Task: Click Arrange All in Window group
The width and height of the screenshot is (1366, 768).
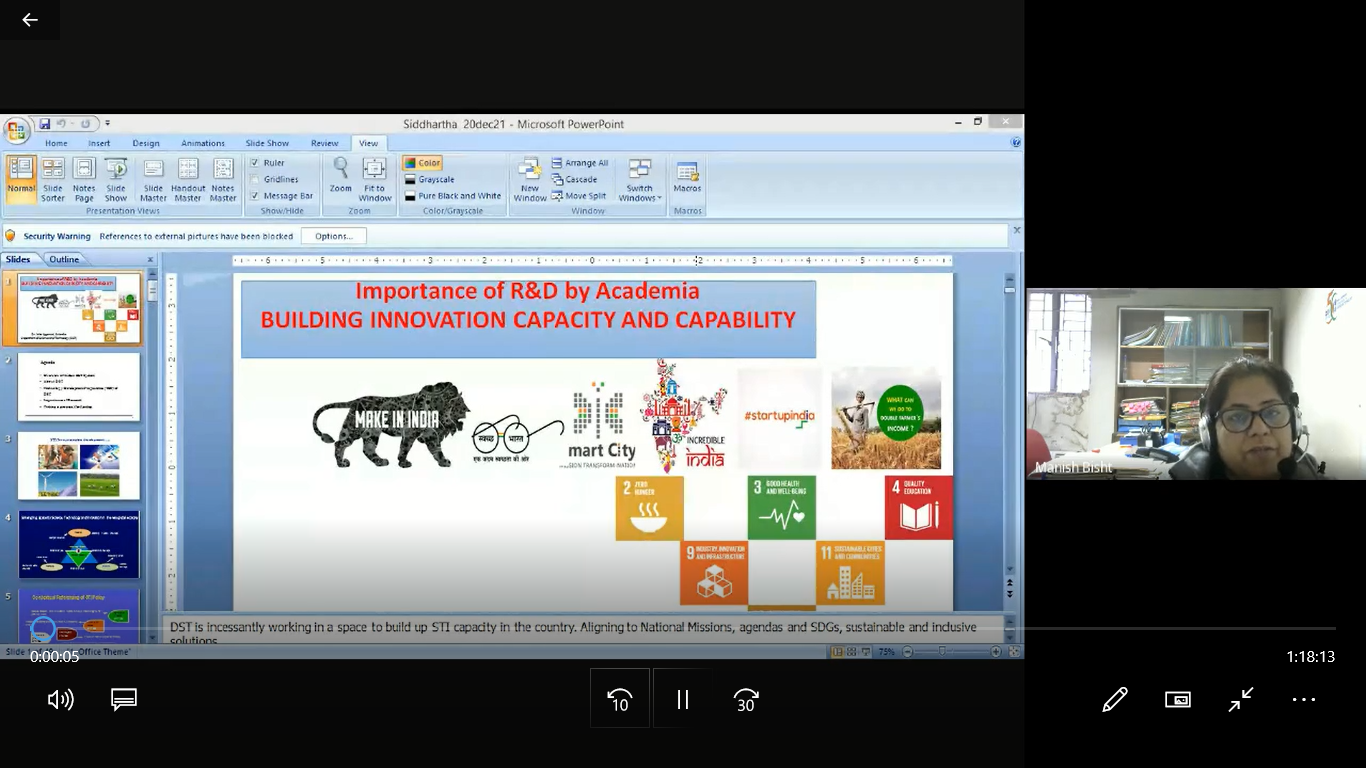Action: [x=579, y=163]
